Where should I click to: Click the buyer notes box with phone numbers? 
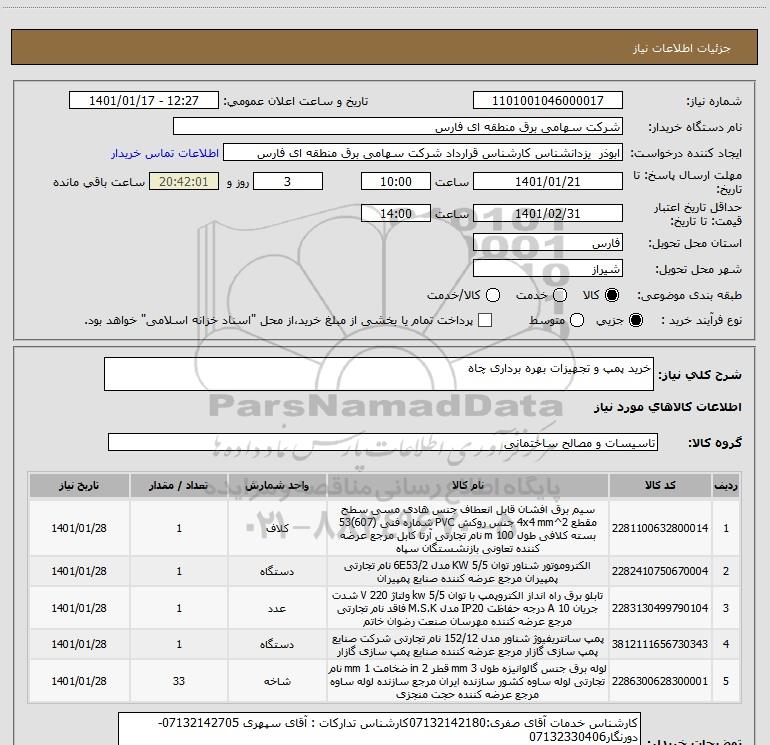tap(380, 729)
